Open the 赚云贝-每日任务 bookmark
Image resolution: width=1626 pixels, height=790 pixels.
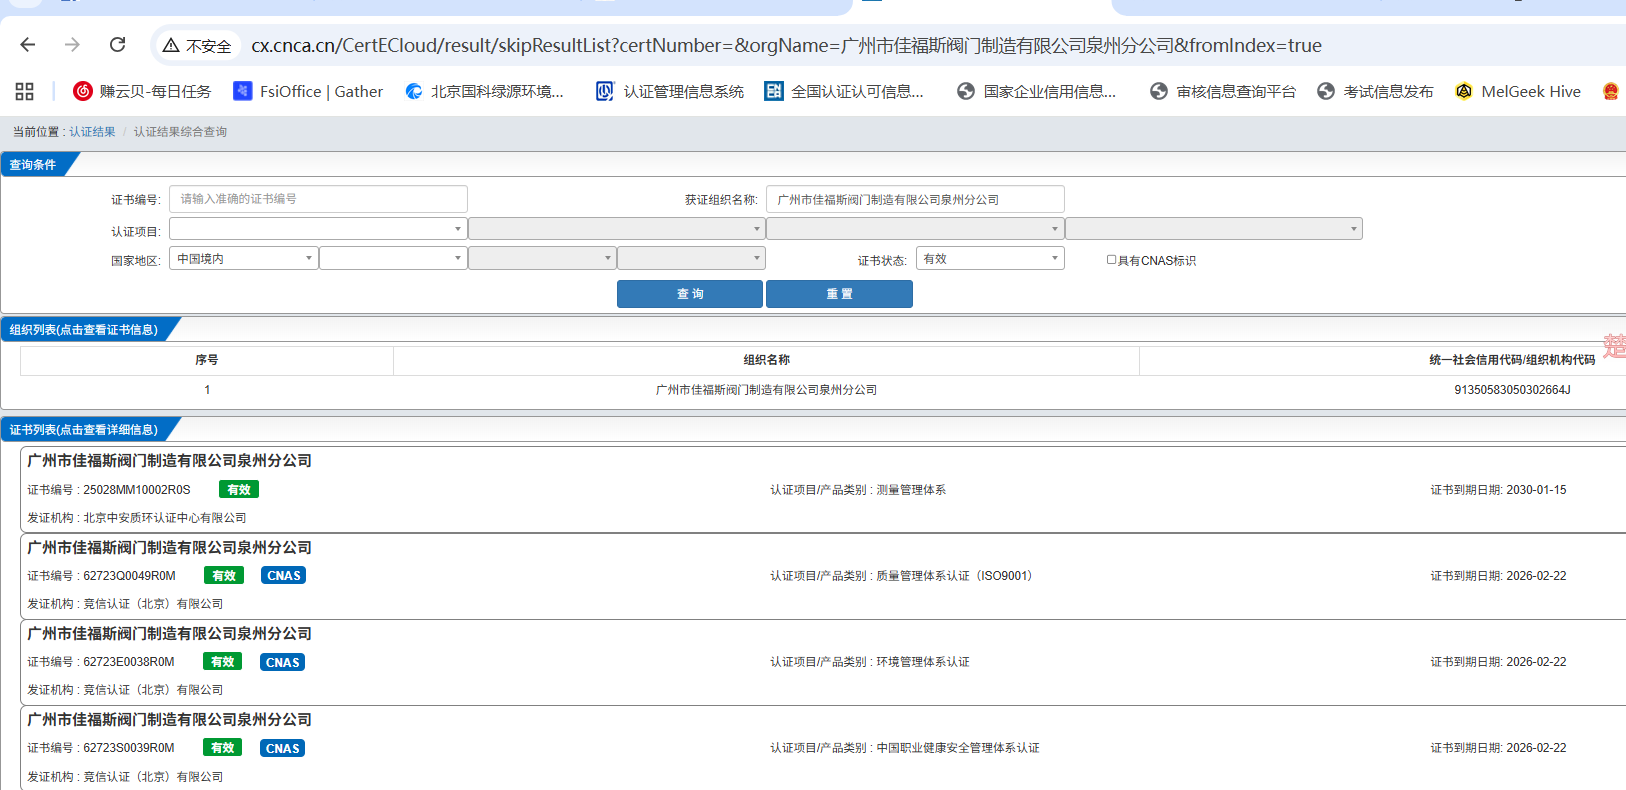142,91
